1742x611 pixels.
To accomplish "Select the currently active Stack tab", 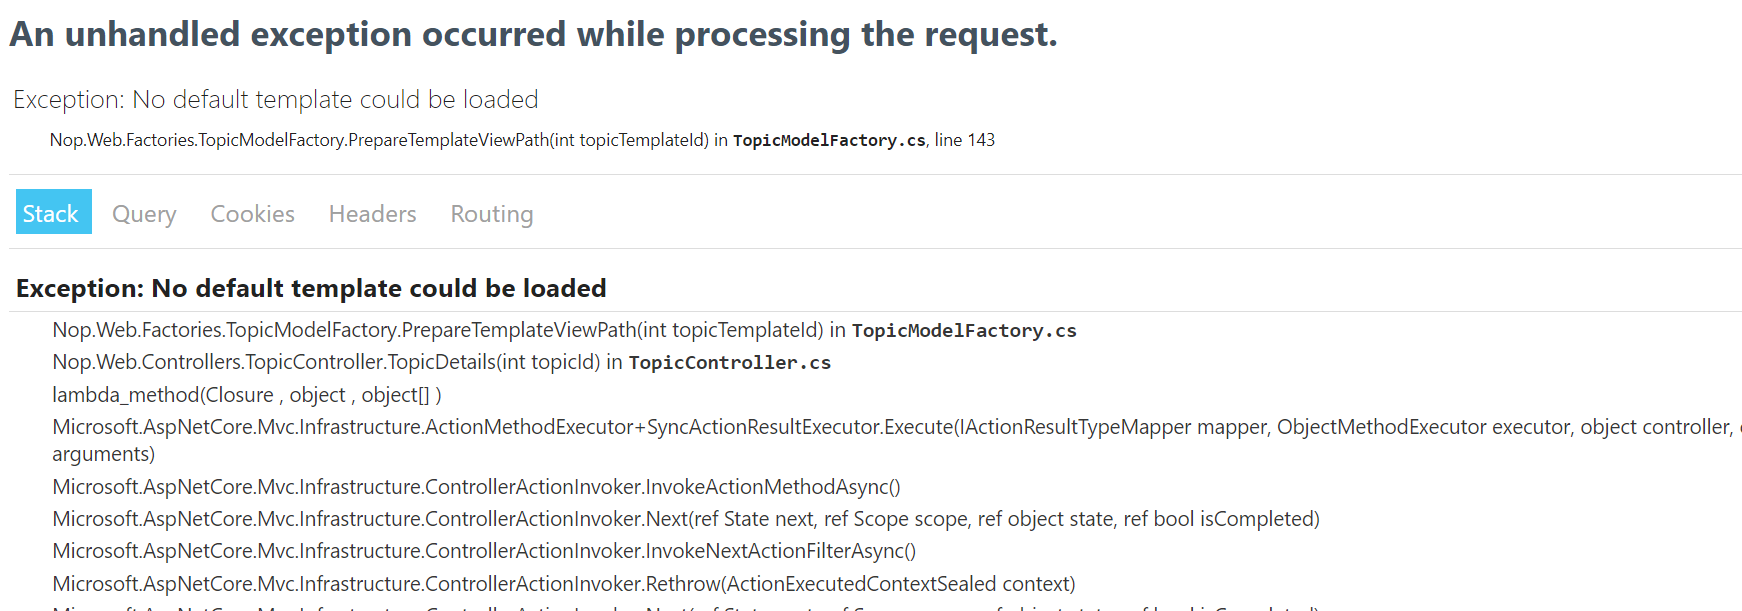I will [52, 212].
